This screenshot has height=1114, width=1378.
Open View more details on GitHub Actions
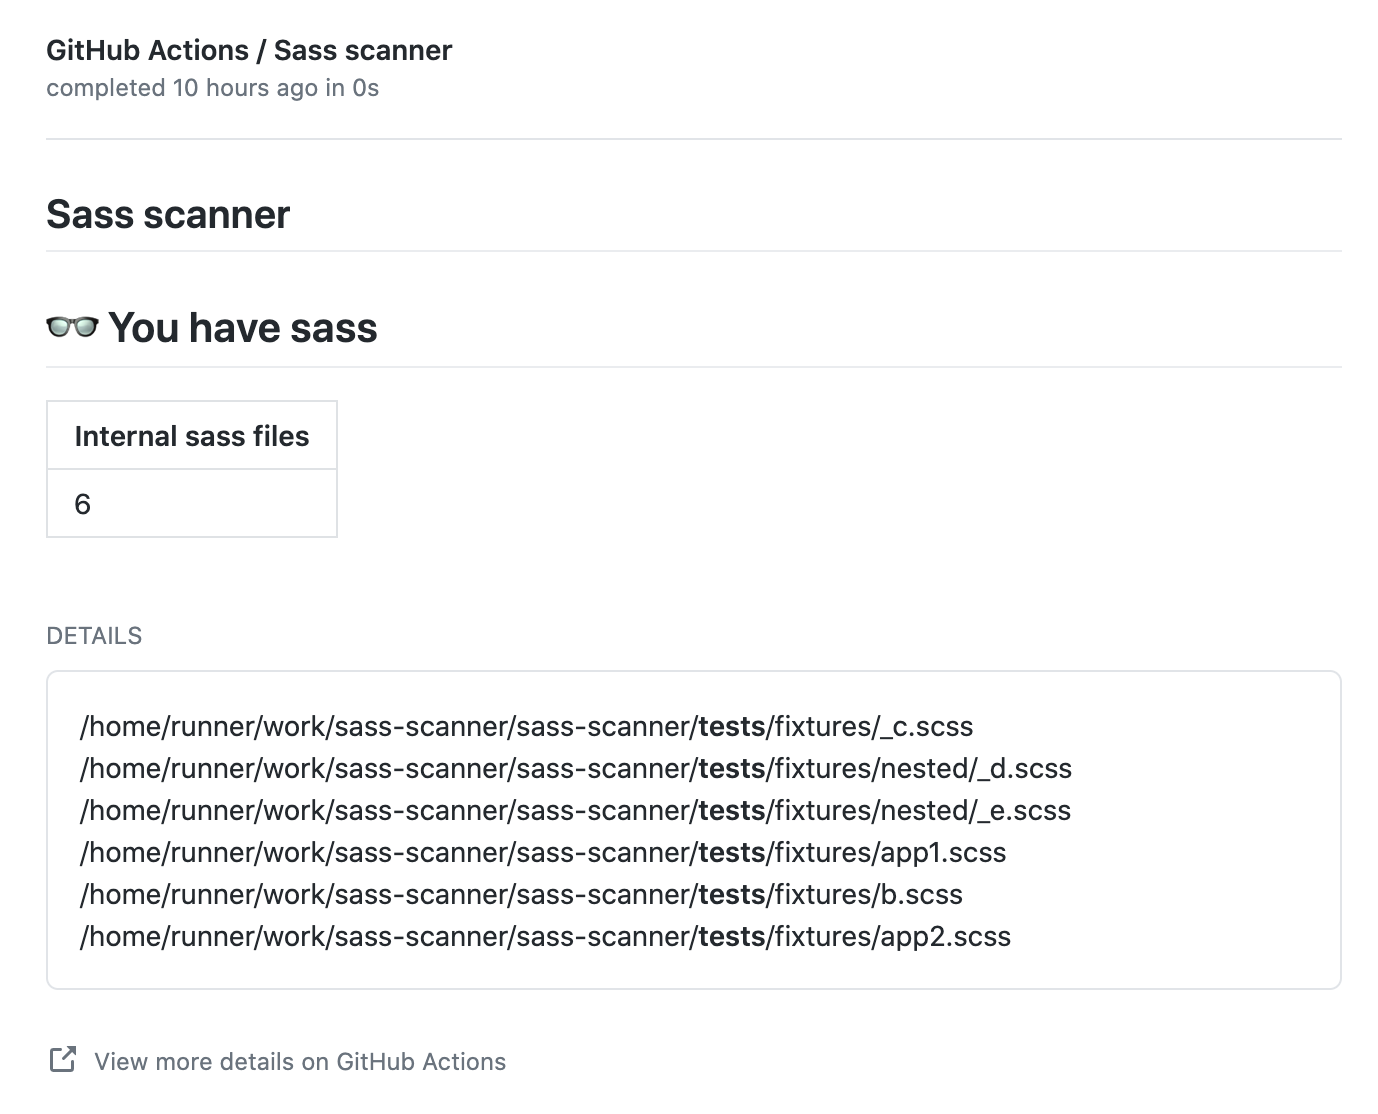point(299,1061)
